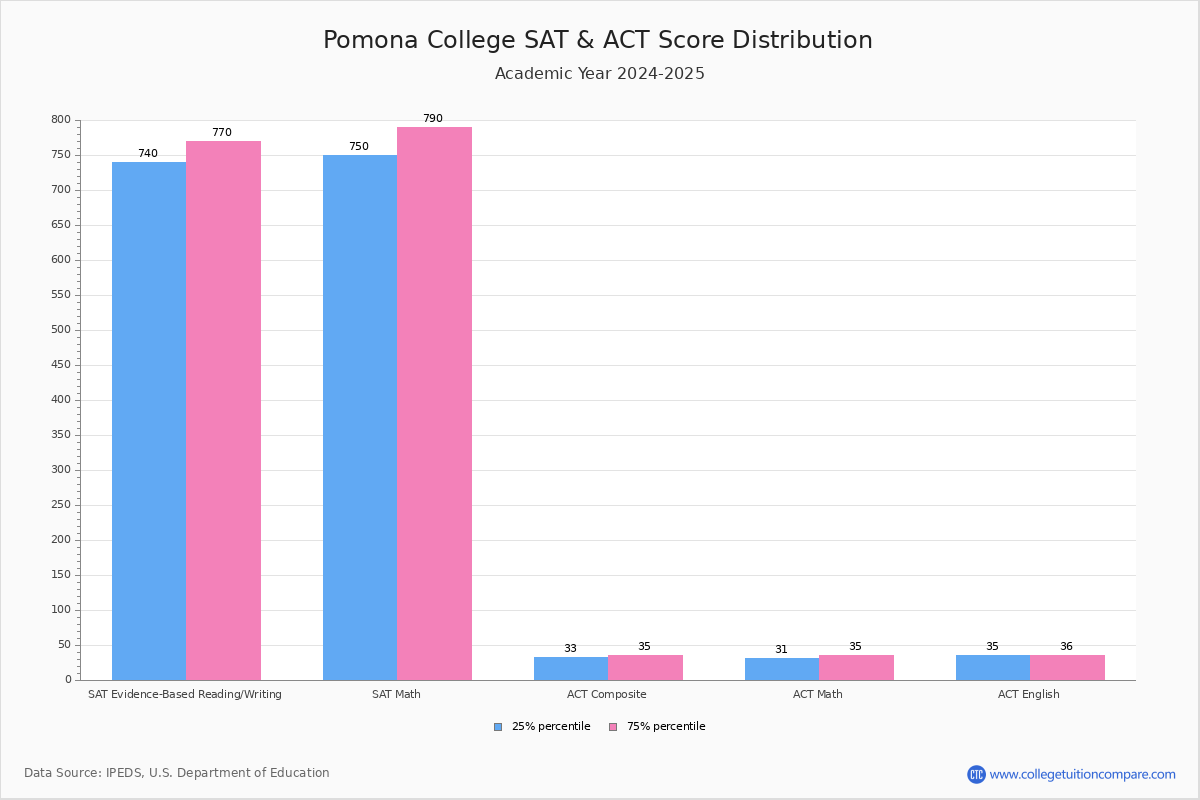Click the SAT Math axis label
The height and width of the screenshot is (800, 1200).
(x=396, y=694)
